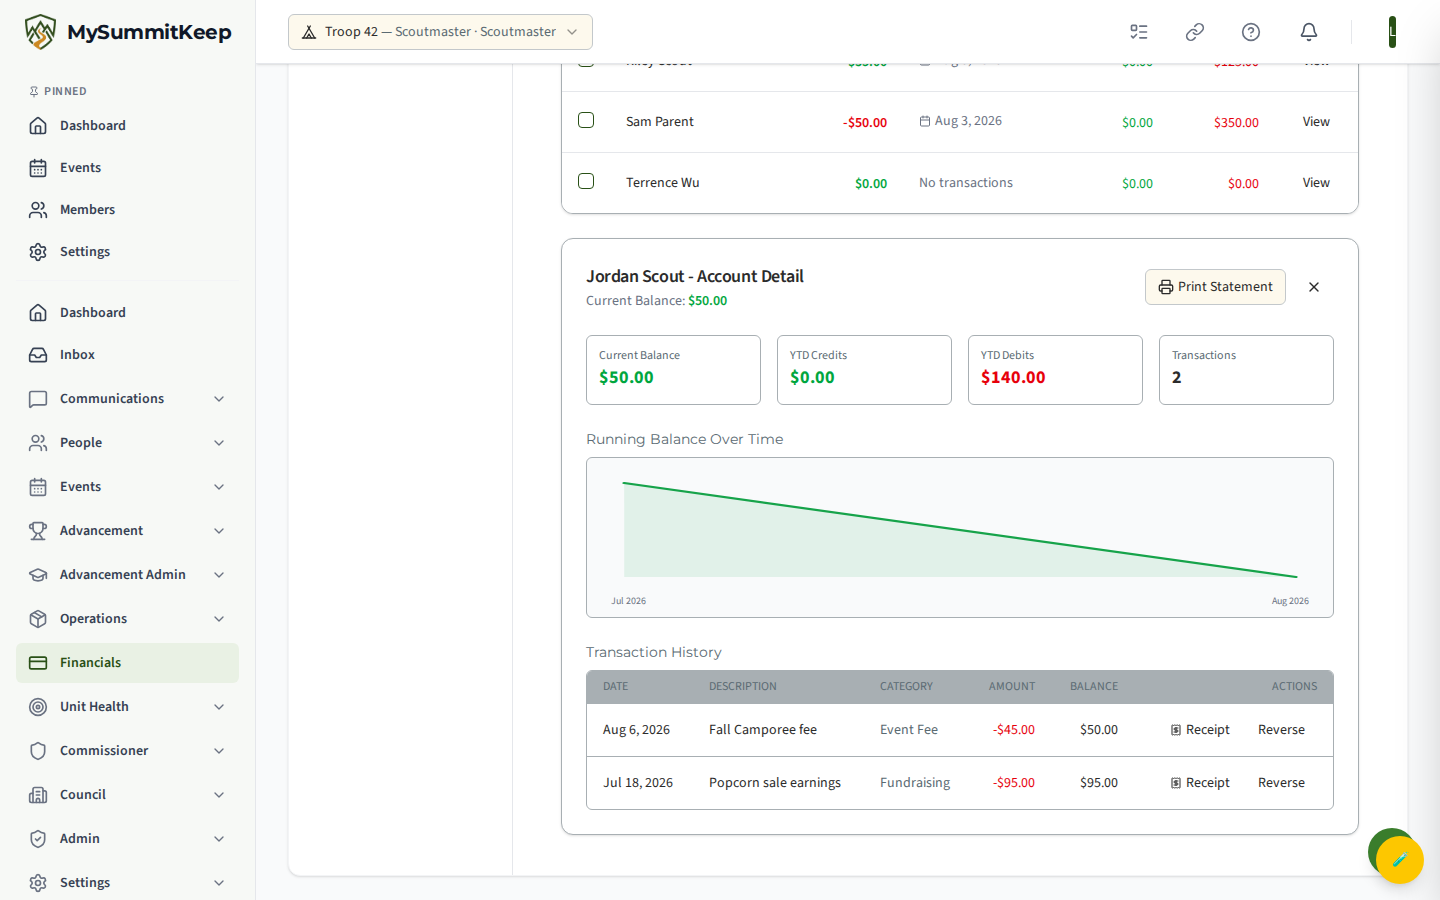This screenshot has height=900, width=1440.
Task: Open the notifications bell icon
Action: pyautogui.click(x=1309, y=32)
